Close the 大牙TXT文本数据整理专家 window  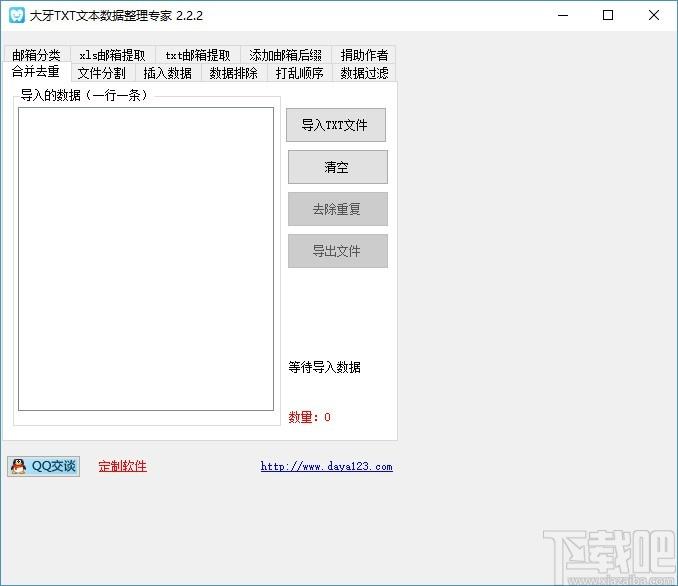coord(654,15)
